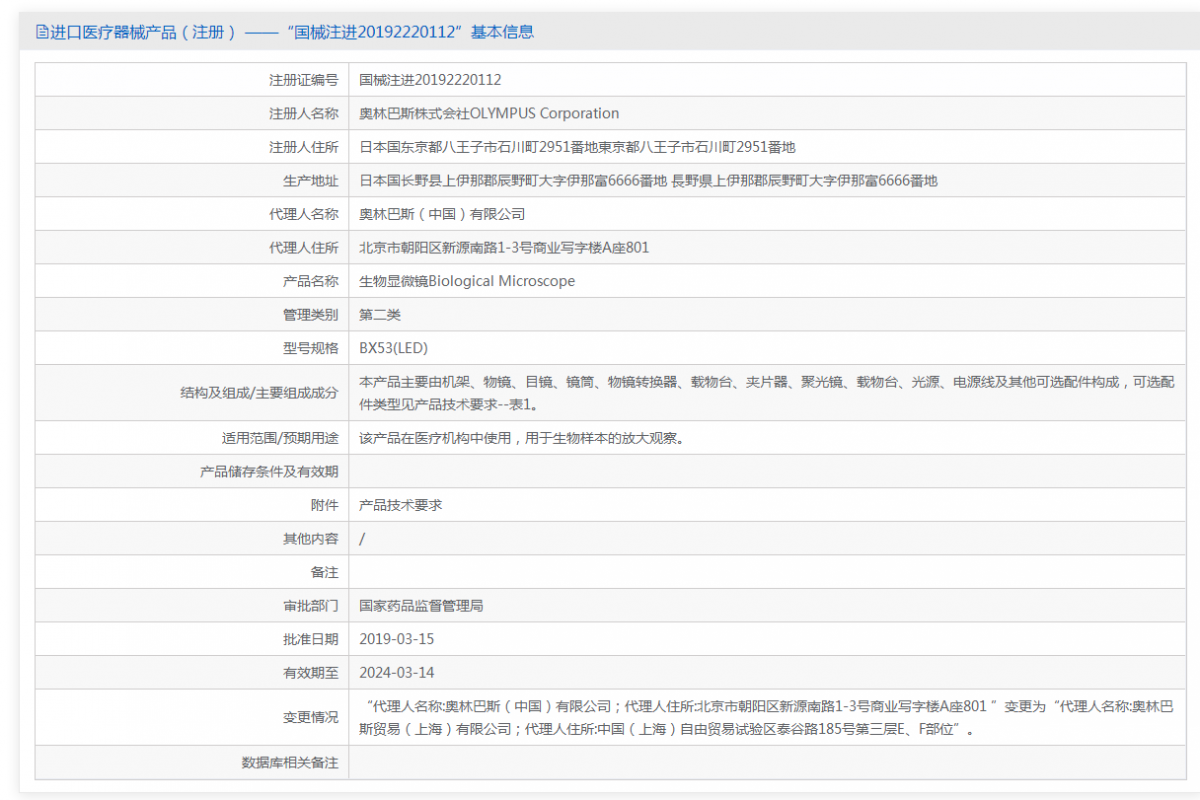Select the "代理人住所" row label
Screen dimensions: 1200x800
point(304,247)
